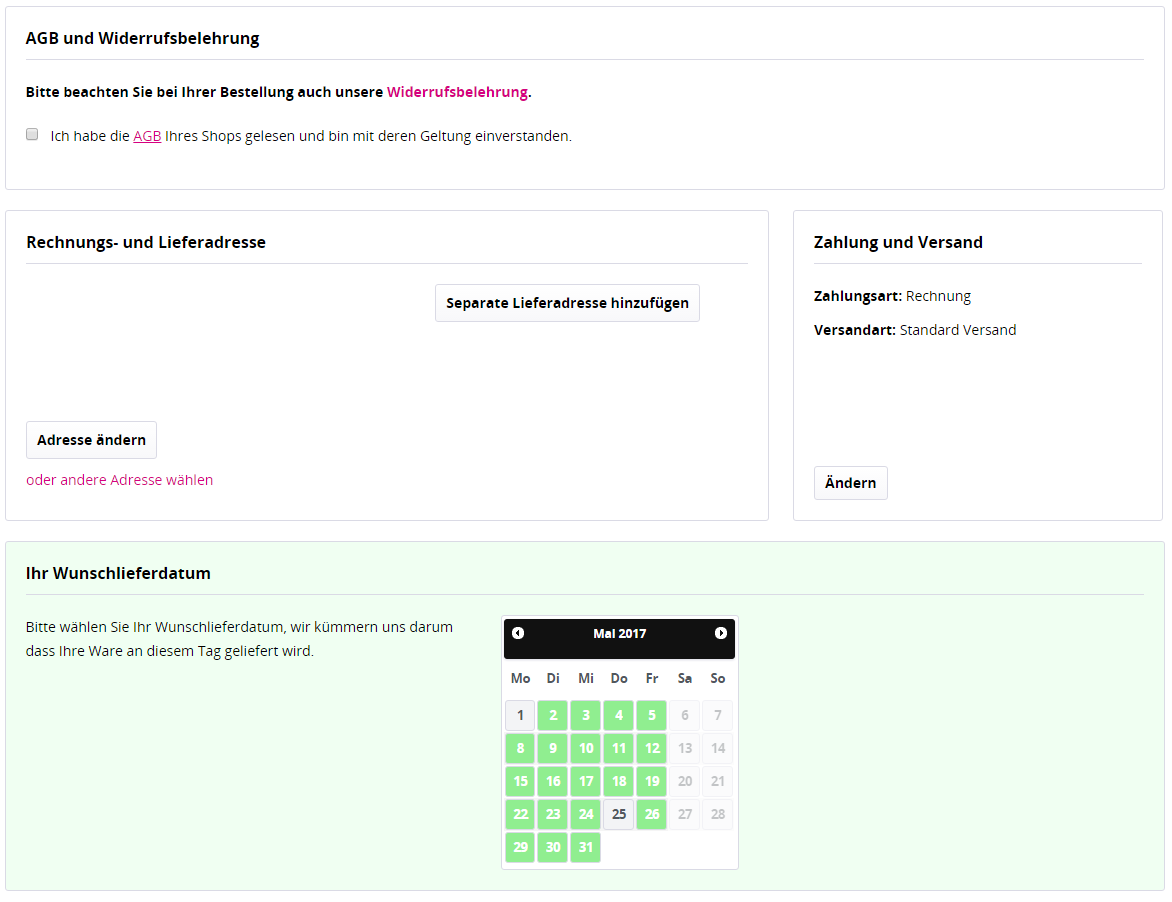
Task: Choose May 10 as delivery date
Action: pos(586,748)
